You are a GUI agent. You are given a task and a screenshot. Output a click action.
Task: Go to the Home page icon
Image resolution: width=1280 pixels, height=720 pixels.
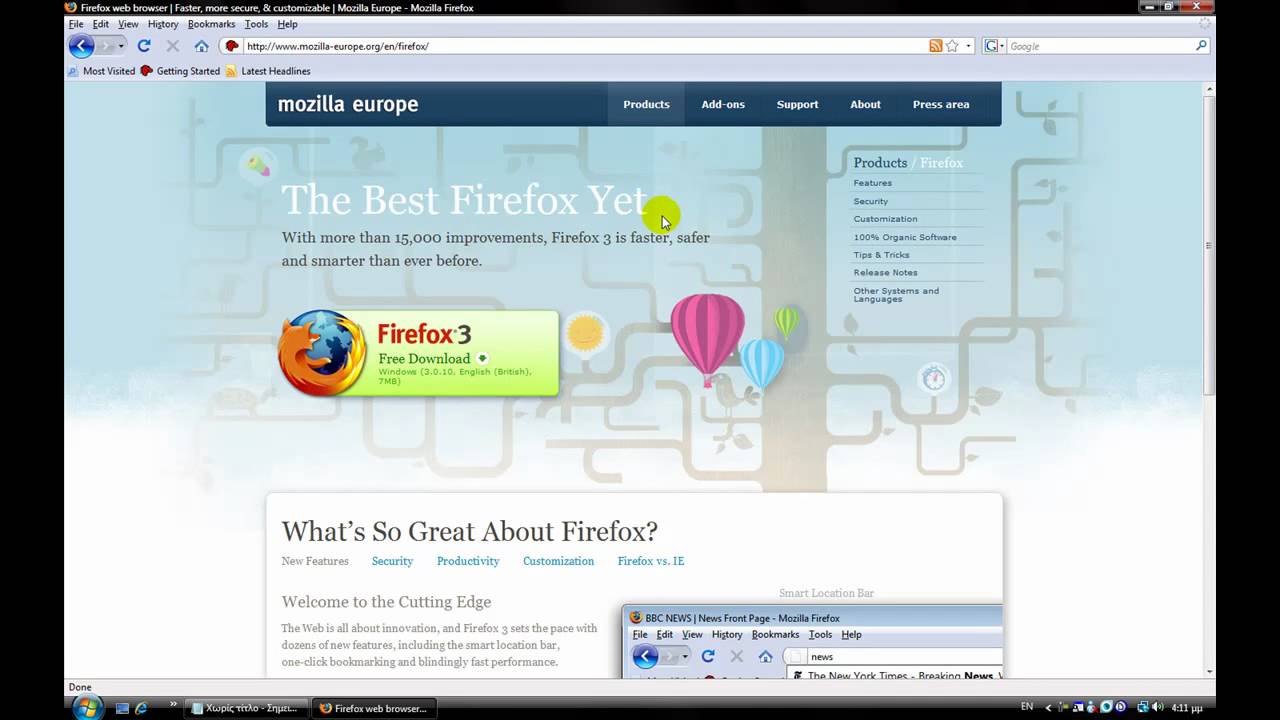tap(201, 46)
